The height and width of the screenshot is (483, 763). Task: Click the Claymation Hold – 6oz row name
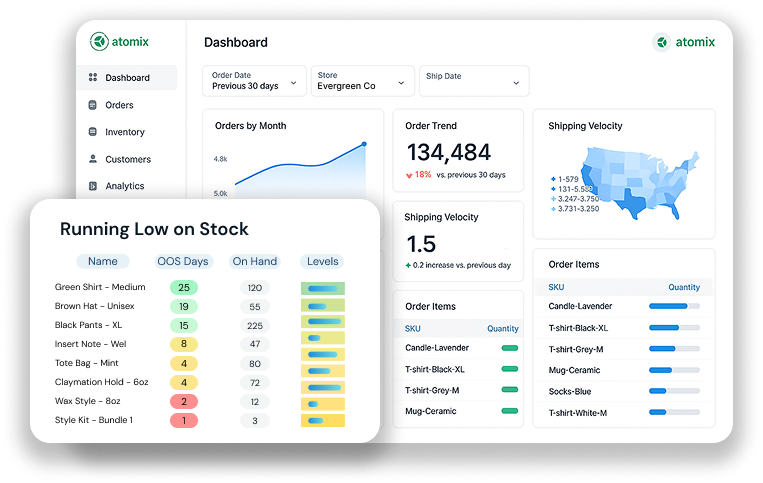(x=101, y=382)
